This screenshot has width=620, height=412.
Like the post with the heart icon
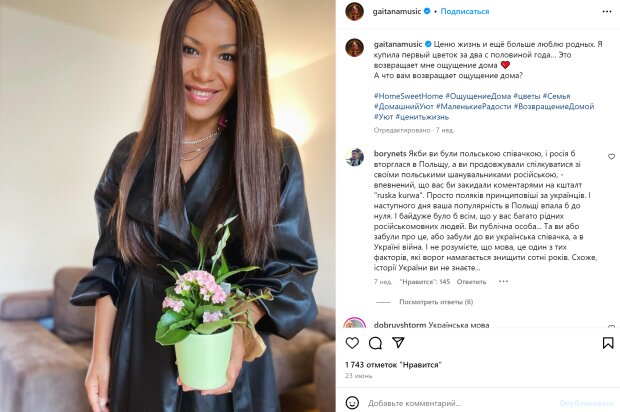tap(352, 343)
